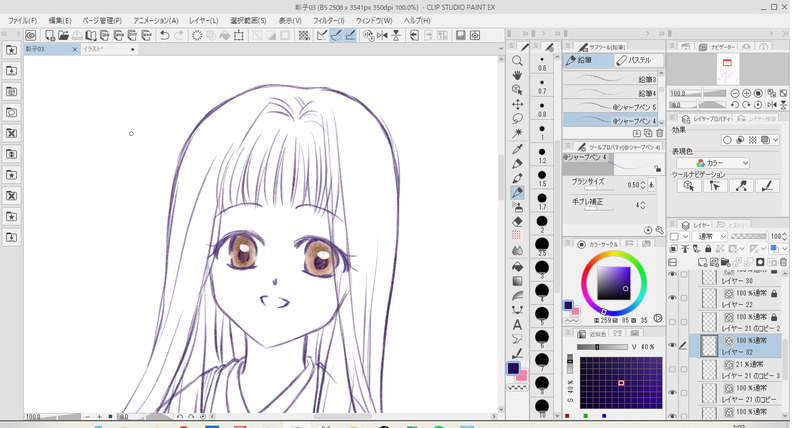This screenshot has width=799, height=428.
Task: Click the Flip horizontal icon in command bar
Action: point(382,35)
